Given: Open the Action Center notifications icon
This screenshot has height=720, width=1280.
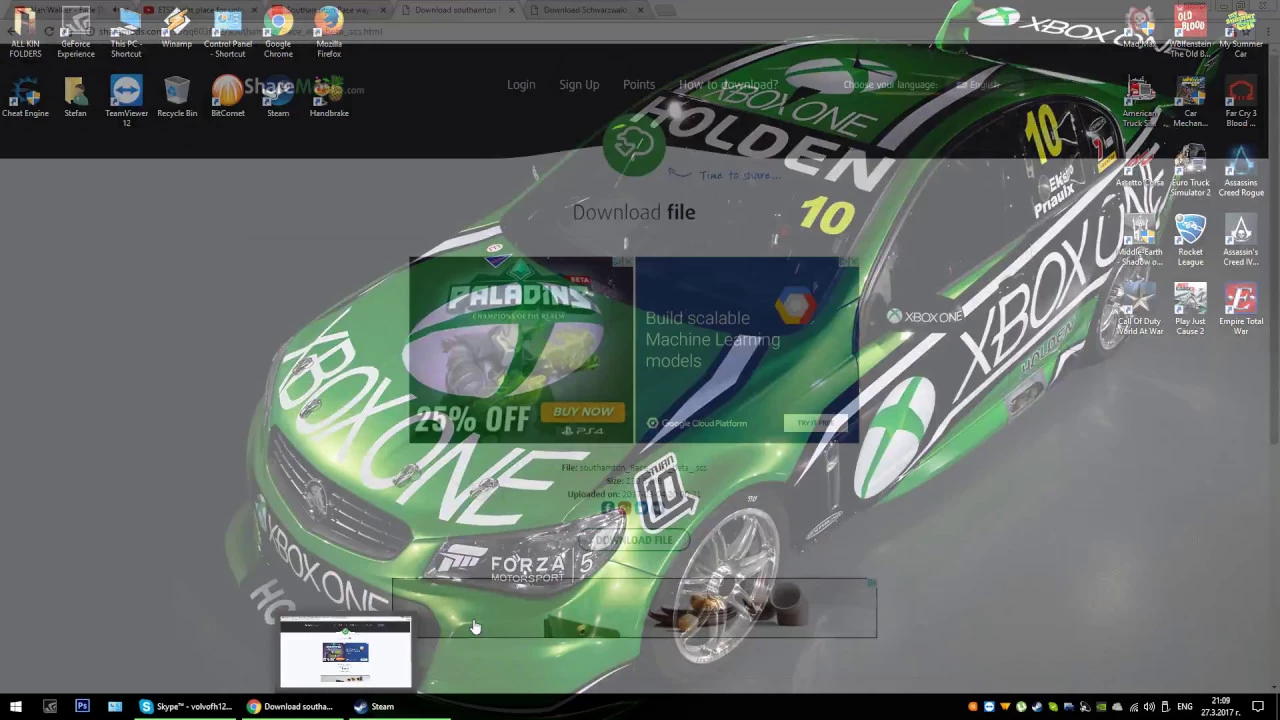Looking at the screenshot, I should coord(1258,707).
